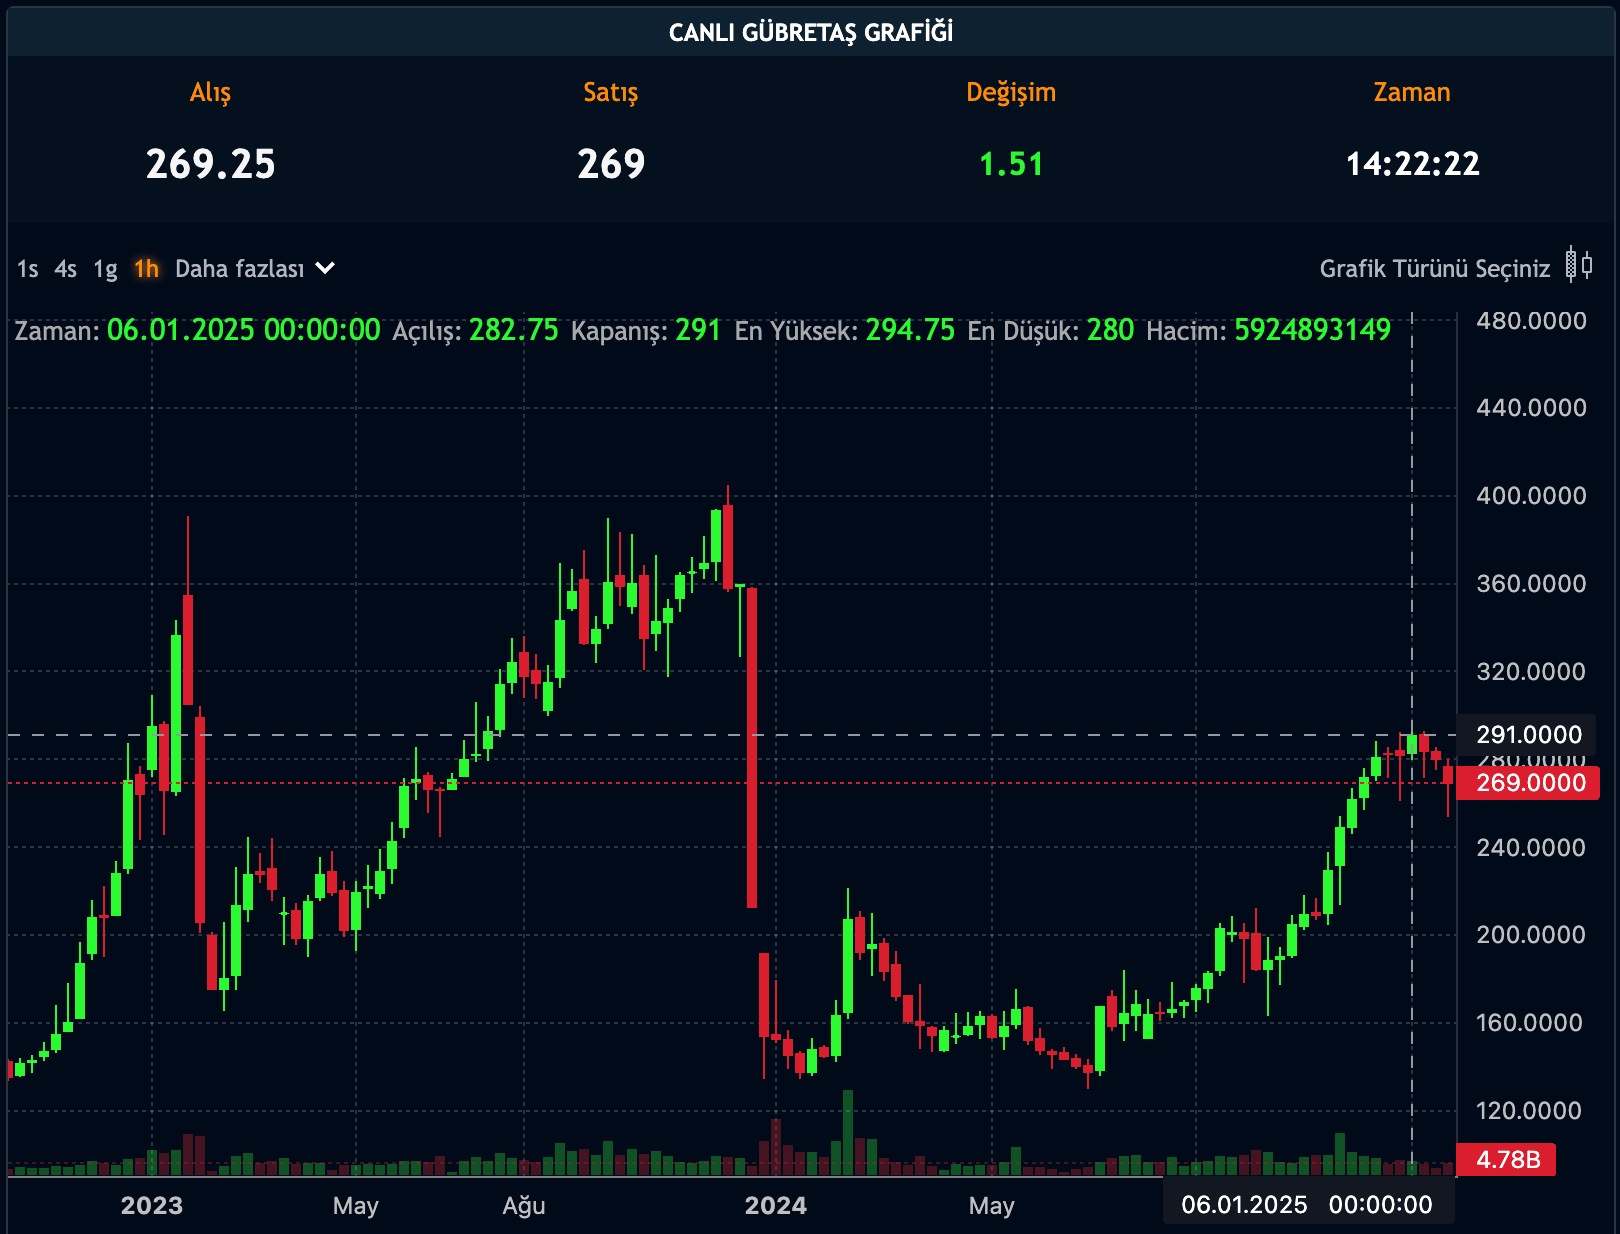
Task: Click the Alış header label
Action: click(x=211, y=92)
